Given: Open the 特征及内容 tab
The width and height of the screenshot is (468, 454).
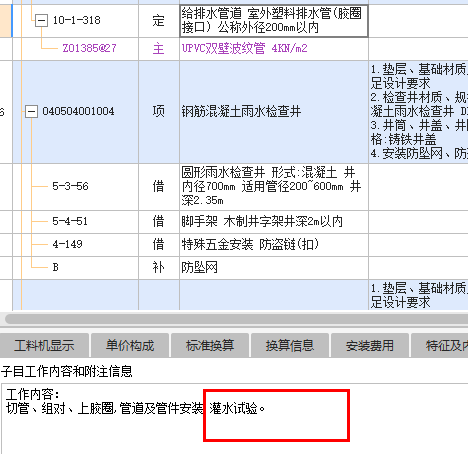Looking at the screenshot, I should pyautogui.click(x=440, y=345).
